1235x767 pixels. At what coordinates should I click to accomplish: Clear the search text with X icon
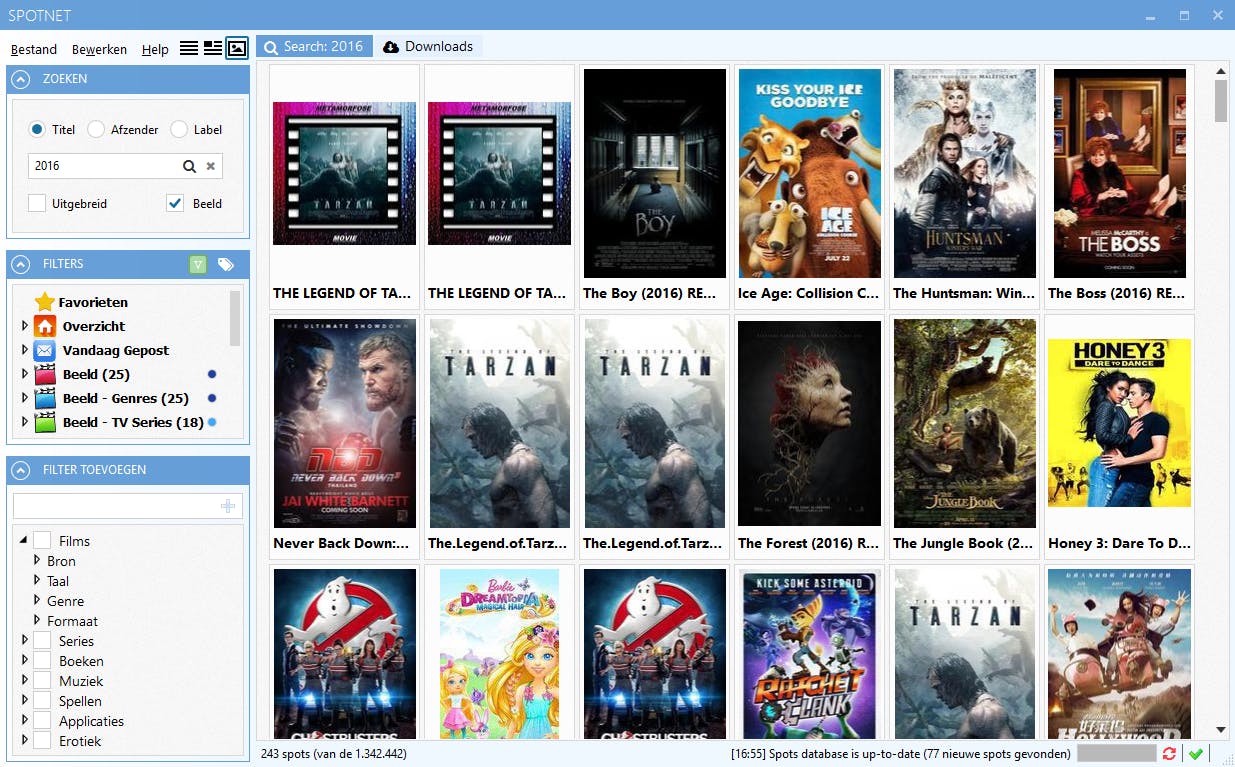click(x=211, y=166)
